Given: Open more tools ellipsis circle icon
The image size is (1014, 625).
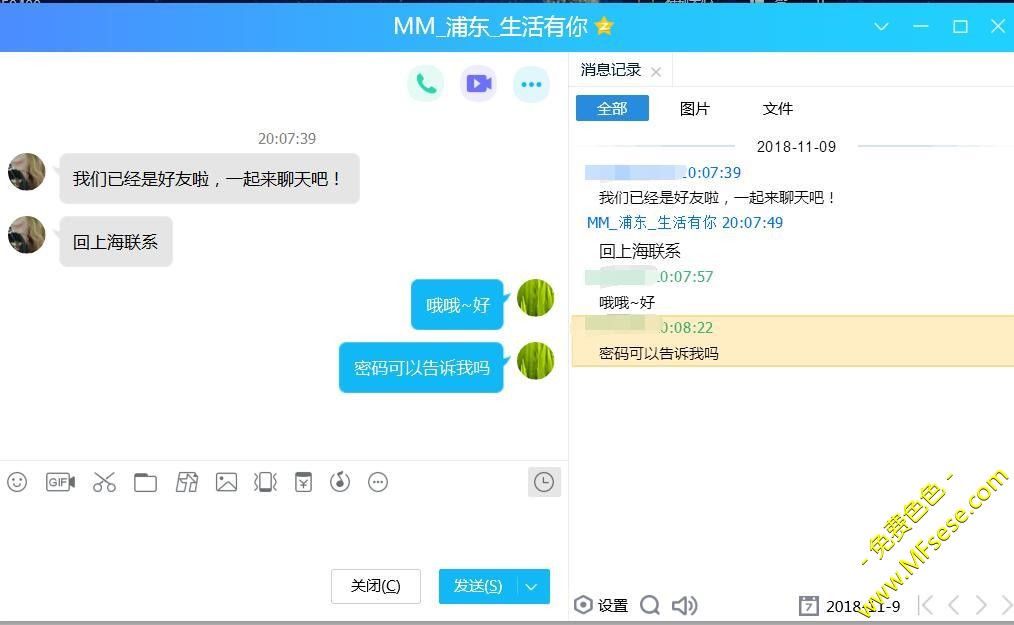Looking at the screenshot, I should pos(378,482).
